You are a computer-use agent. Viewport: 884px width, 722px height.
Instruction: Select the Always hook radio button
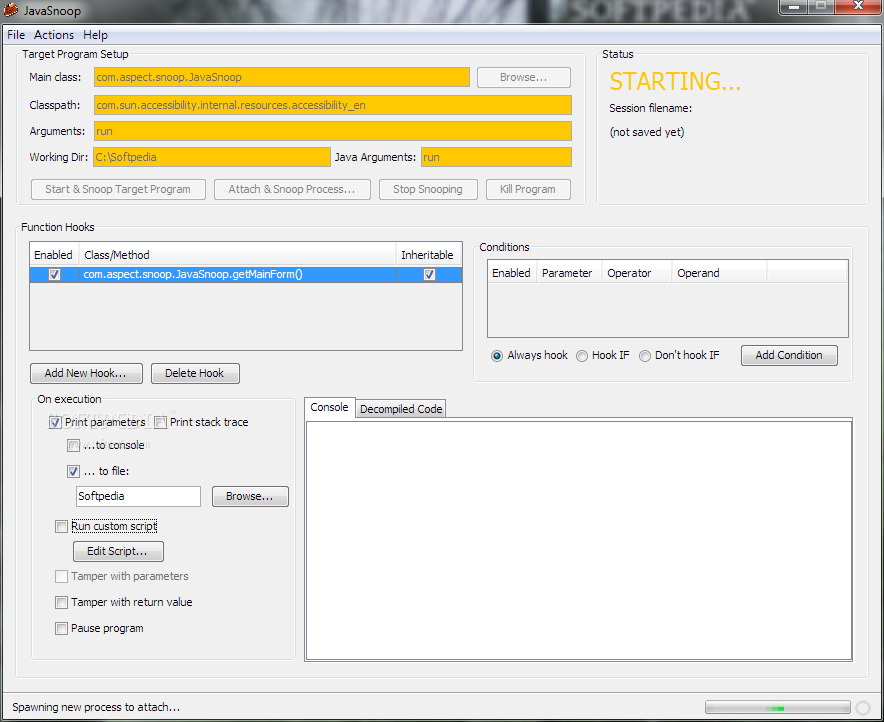coord(497,356)
